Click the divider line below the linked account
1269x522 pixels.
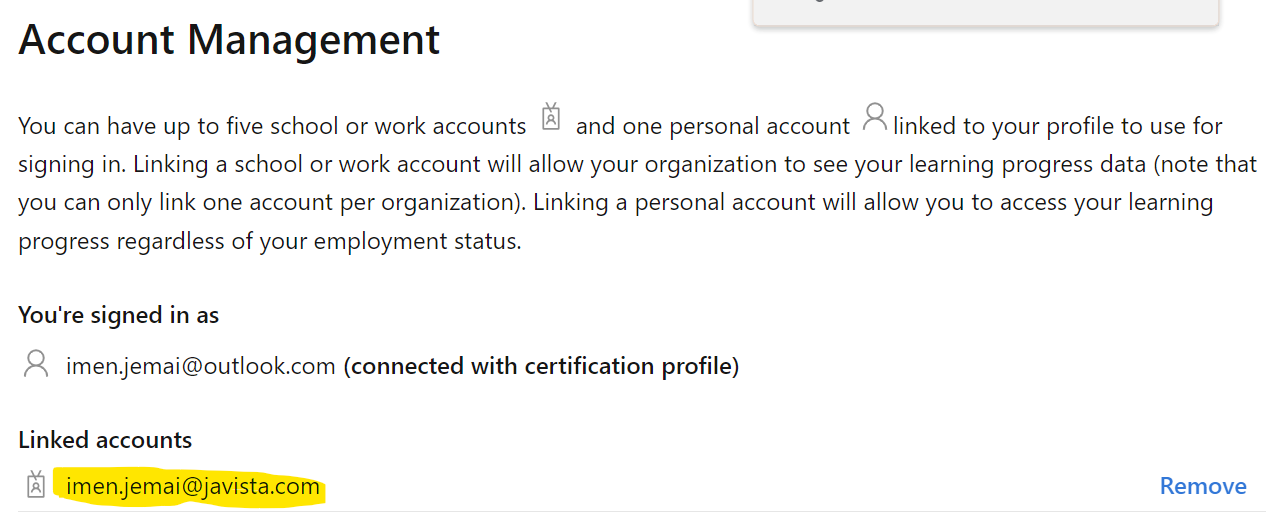[634, 511]
